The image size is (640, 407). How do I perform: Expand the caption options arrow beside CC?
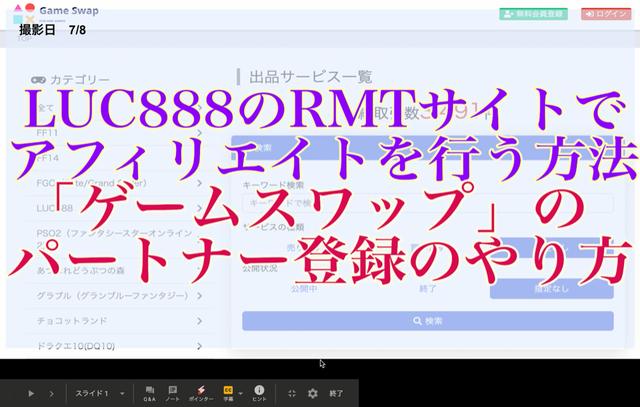241,393
